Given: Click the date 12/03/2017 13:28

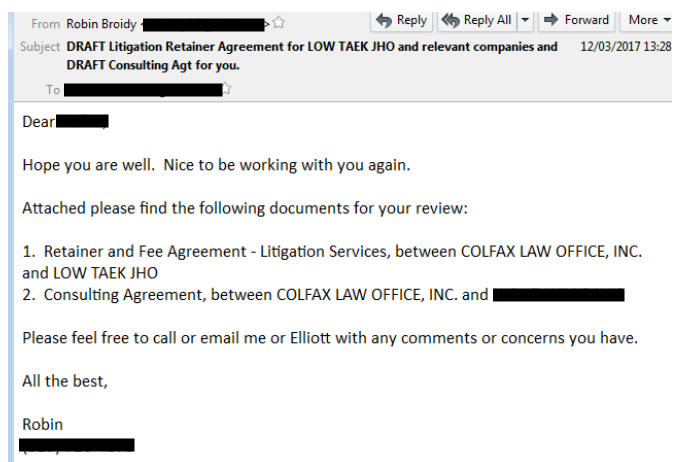Looking at the screenshot, I should [626, 46].
